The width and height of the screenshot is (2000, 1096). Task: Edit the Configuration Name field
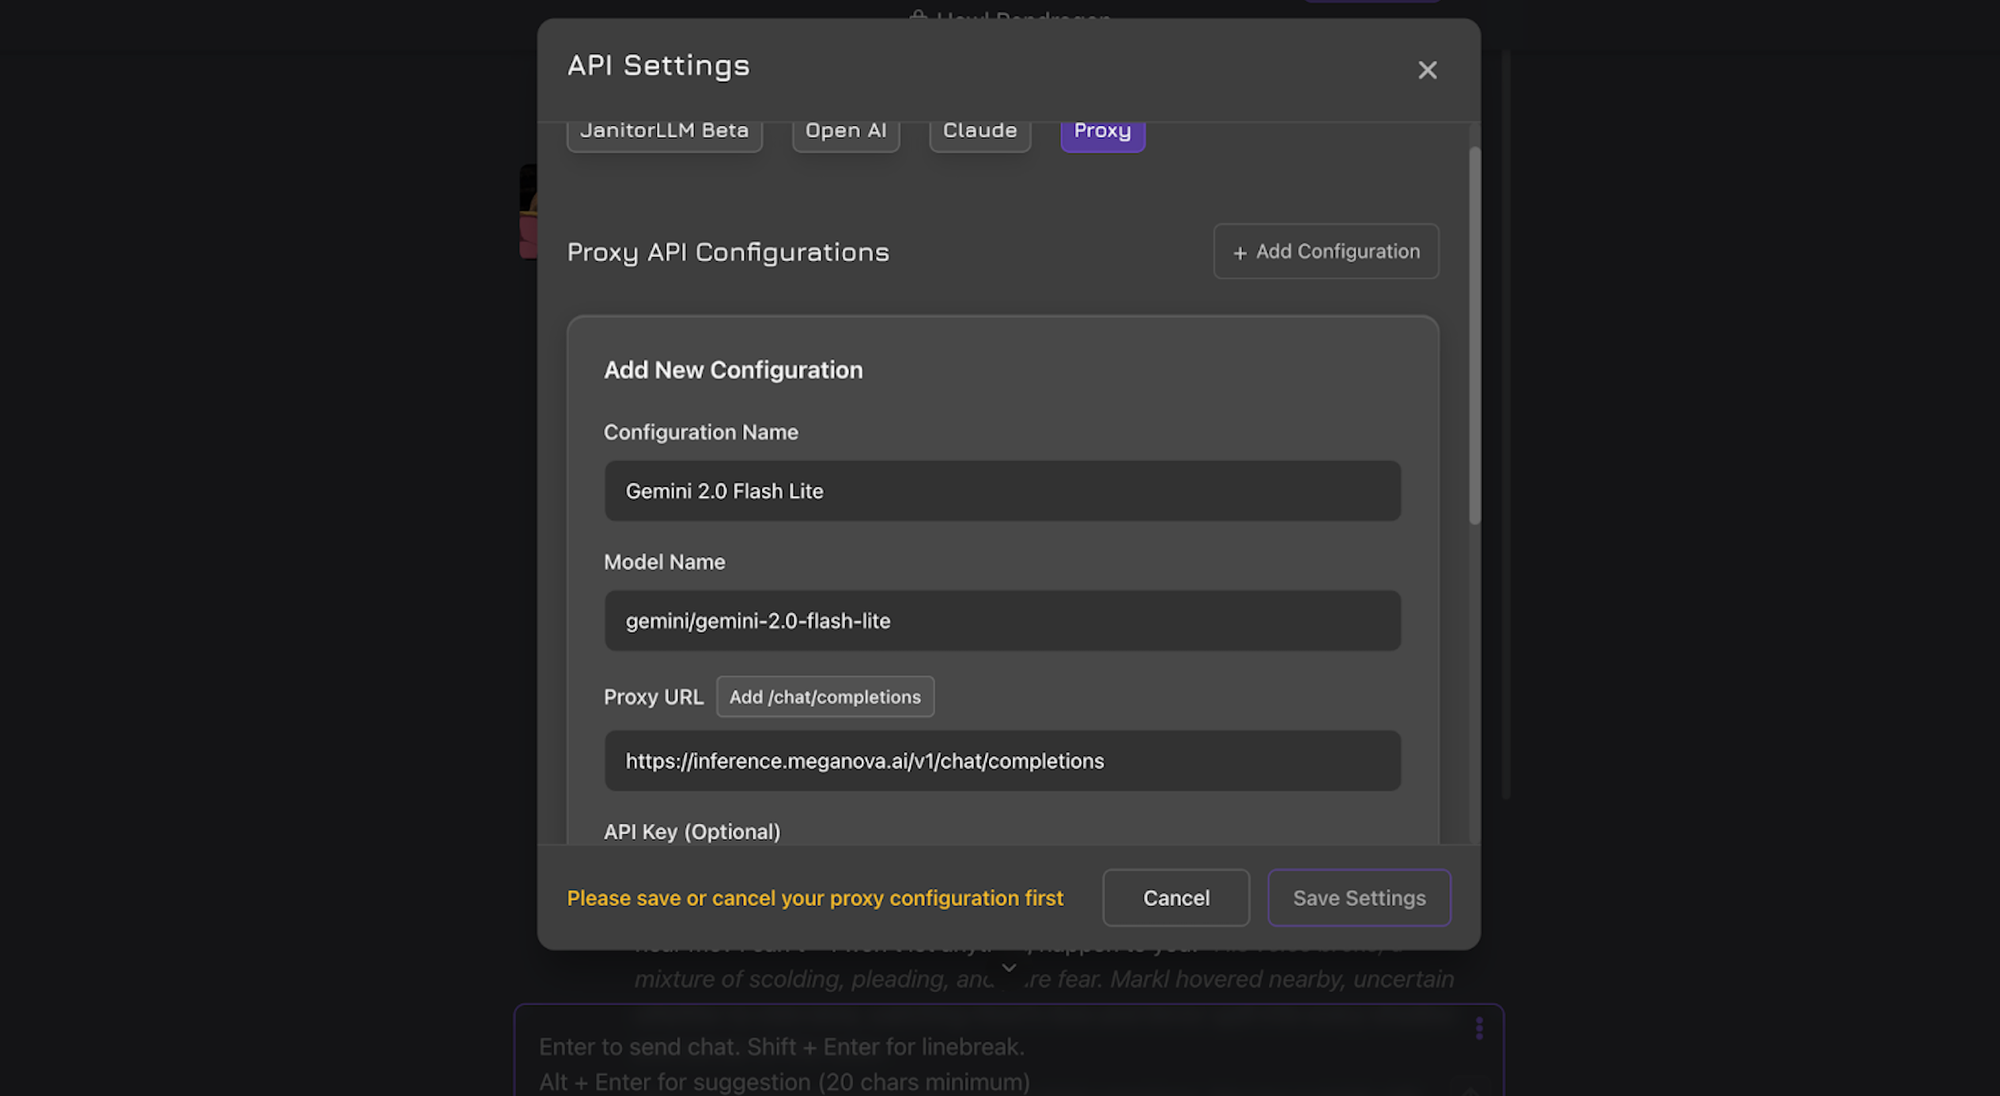(1001, 491)
